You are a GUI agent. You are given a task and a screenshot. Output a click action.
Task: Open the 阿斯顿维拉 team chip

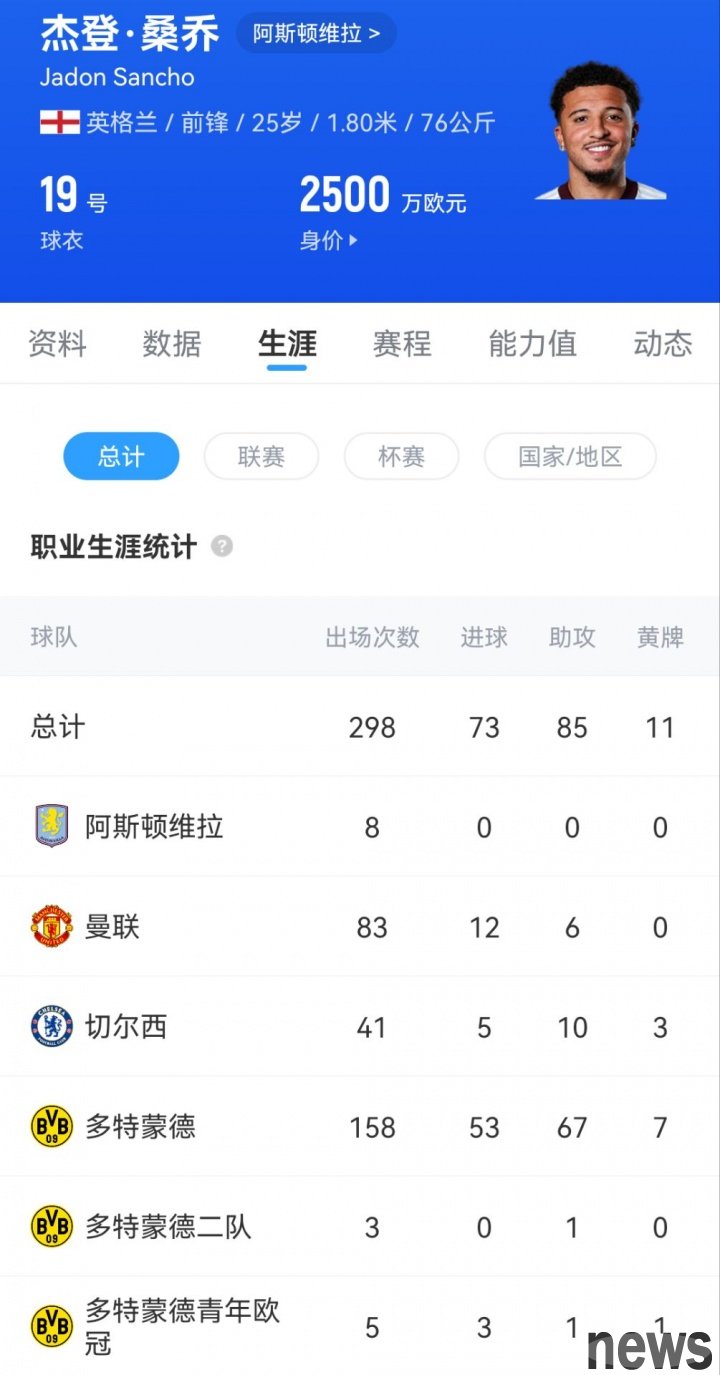(316, 33)
